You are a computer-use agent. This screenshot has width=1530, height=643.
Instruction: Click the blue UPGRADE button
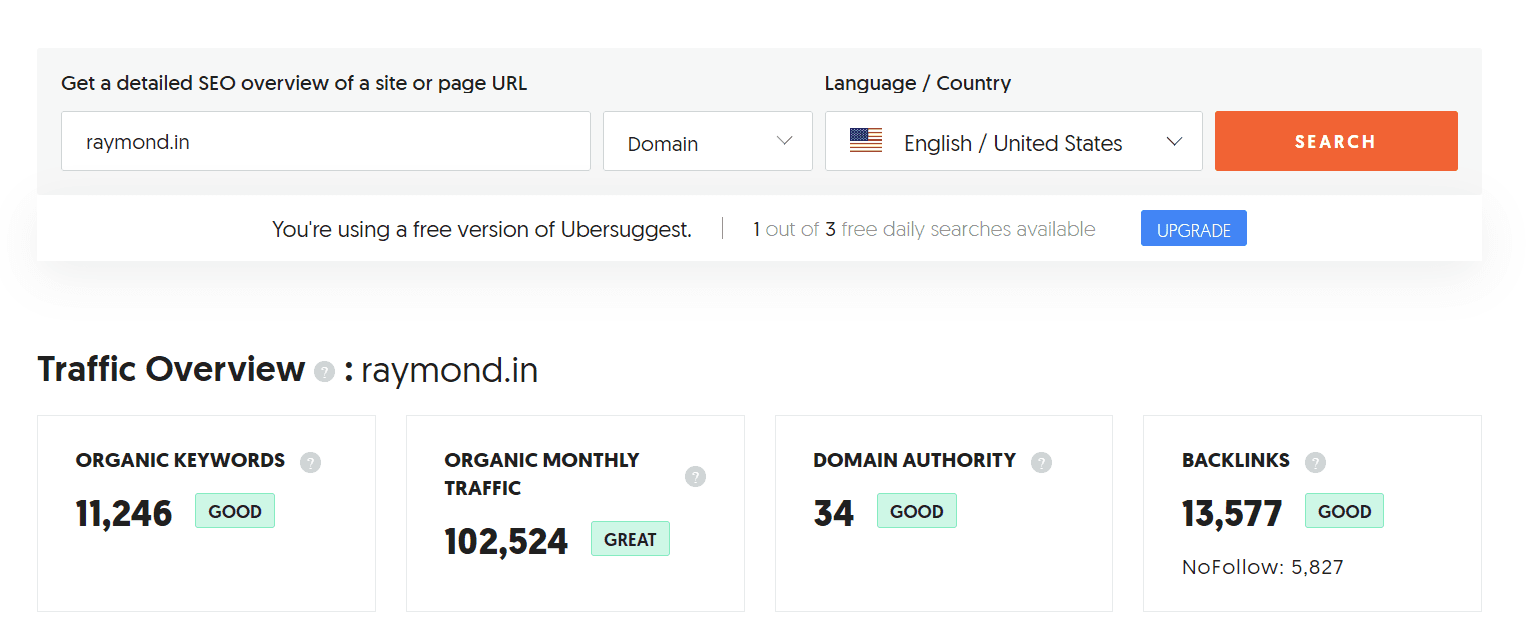[1193, 229]
